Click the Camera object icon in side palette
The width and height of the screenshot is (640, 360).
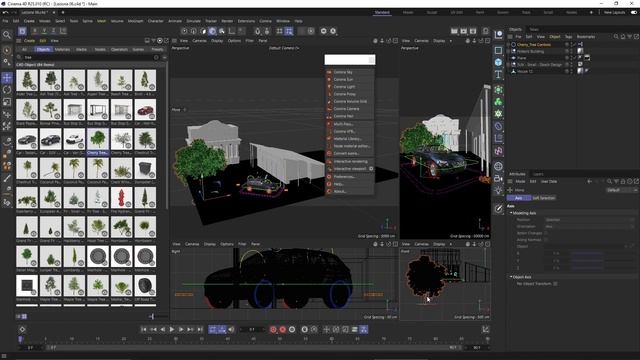click(x=498, y=178)
